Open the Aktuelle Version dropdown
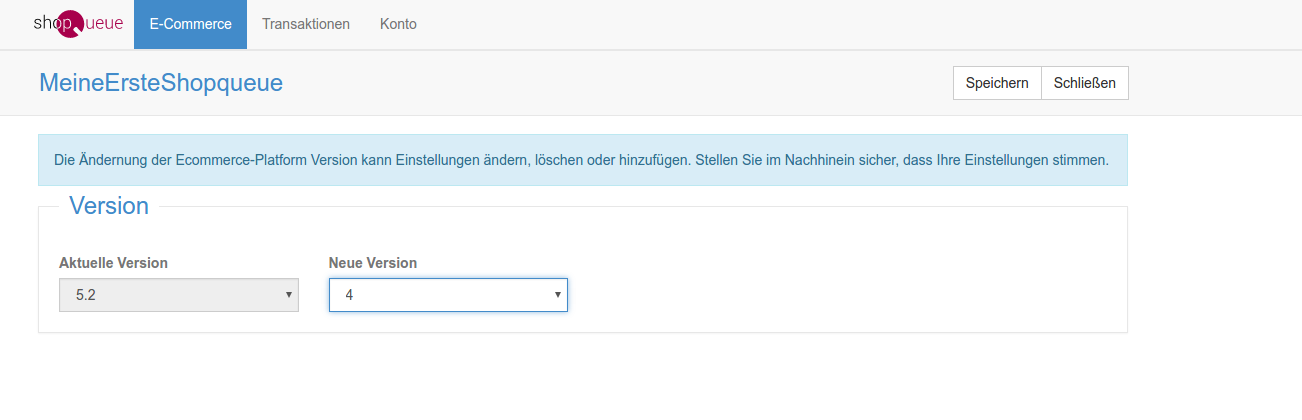The height and width of the screenshot is (420, 1302). point(179,295)
